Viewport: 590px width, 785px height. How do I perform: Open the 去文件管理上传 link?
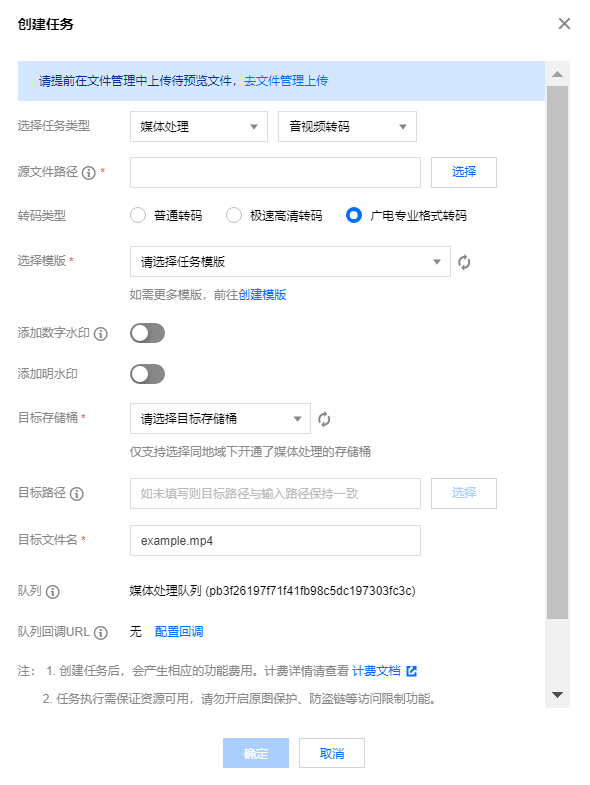[286, 81]
